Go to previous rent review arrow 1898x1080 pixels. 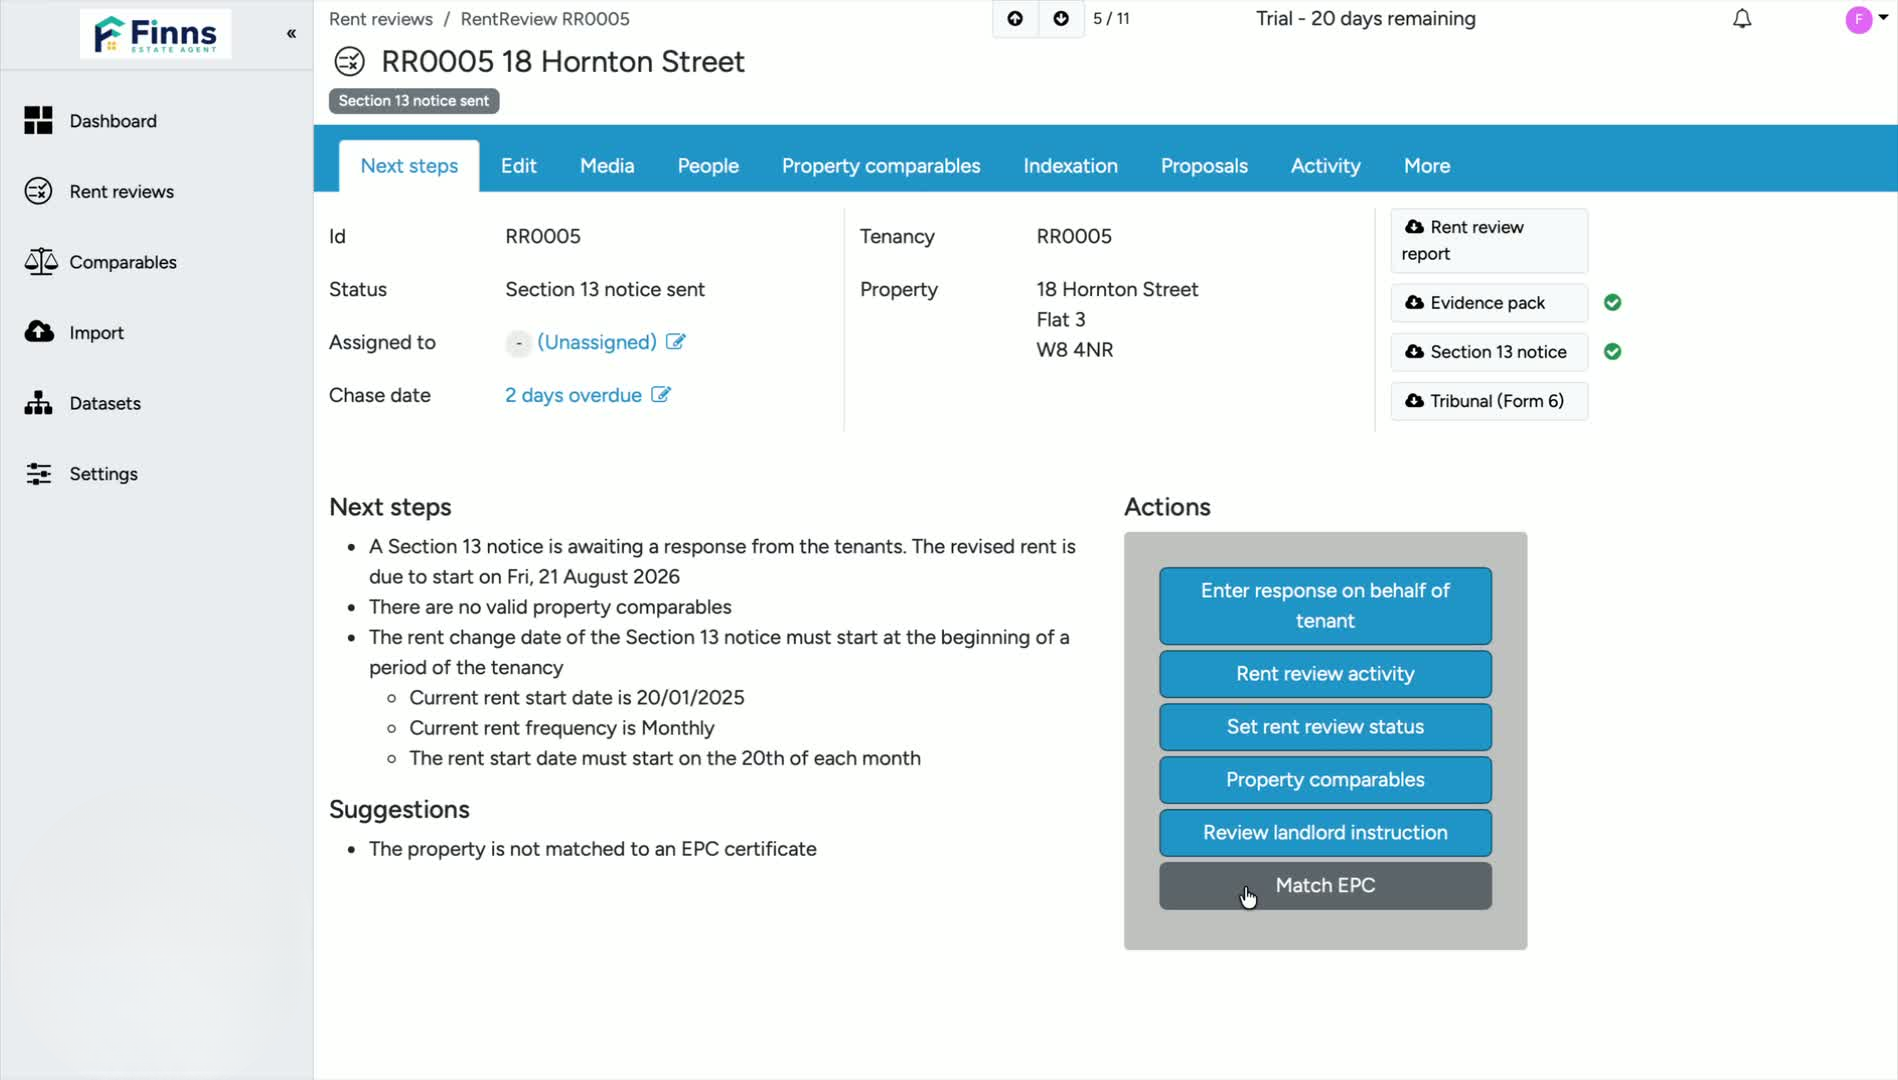click(1015, 19)
